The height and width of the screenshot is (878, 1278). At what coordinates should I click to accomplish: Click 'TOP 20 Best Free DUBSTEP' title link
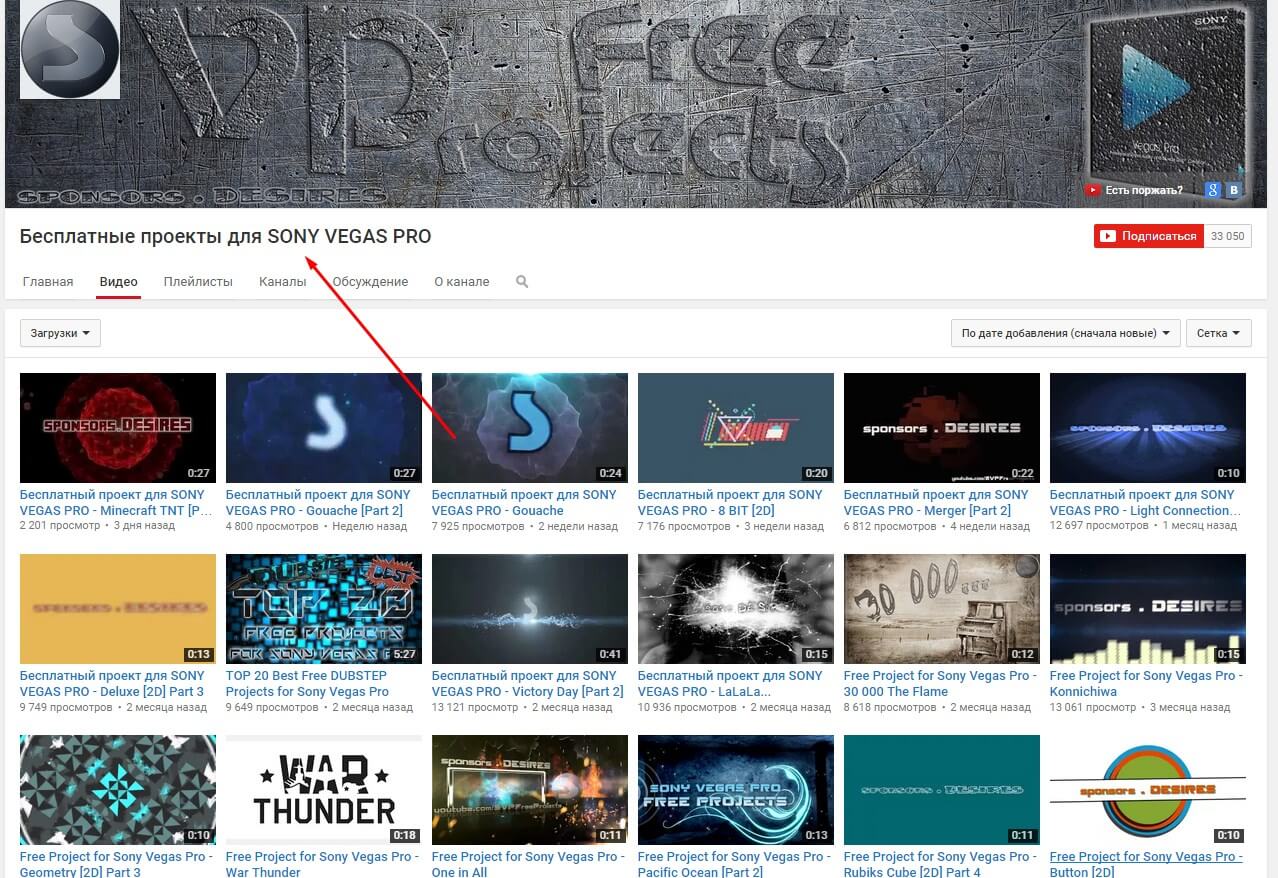tap(308, 683)
